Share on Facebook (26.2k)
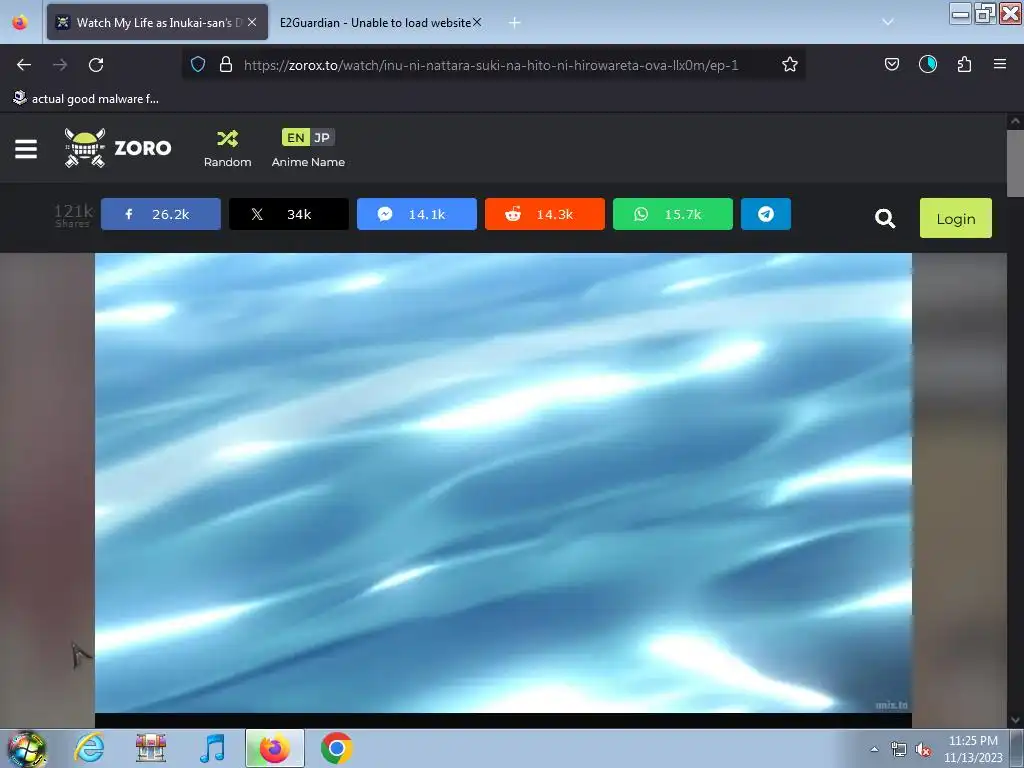The image size is (1024, 768). (161, 214)
